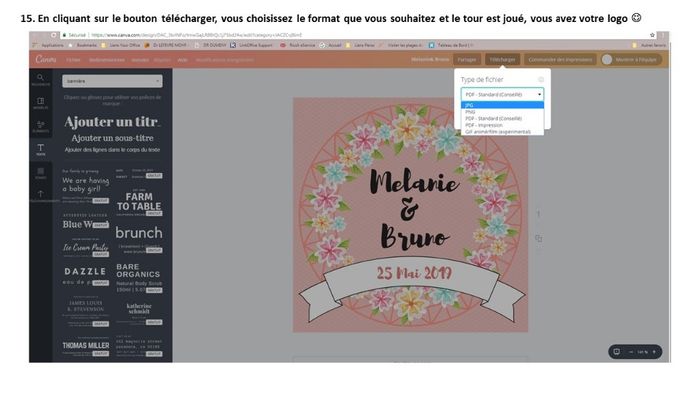Select the FARM TO TABLE text template
The height and width of the screenshot is (393, 700).
pos(139,201)
